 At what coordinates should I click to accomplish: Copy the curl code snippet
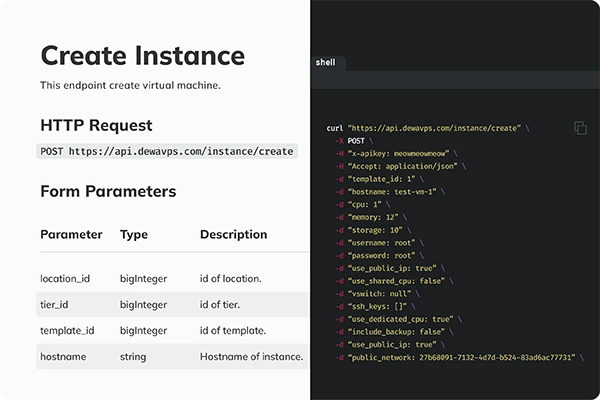(580, 128)
